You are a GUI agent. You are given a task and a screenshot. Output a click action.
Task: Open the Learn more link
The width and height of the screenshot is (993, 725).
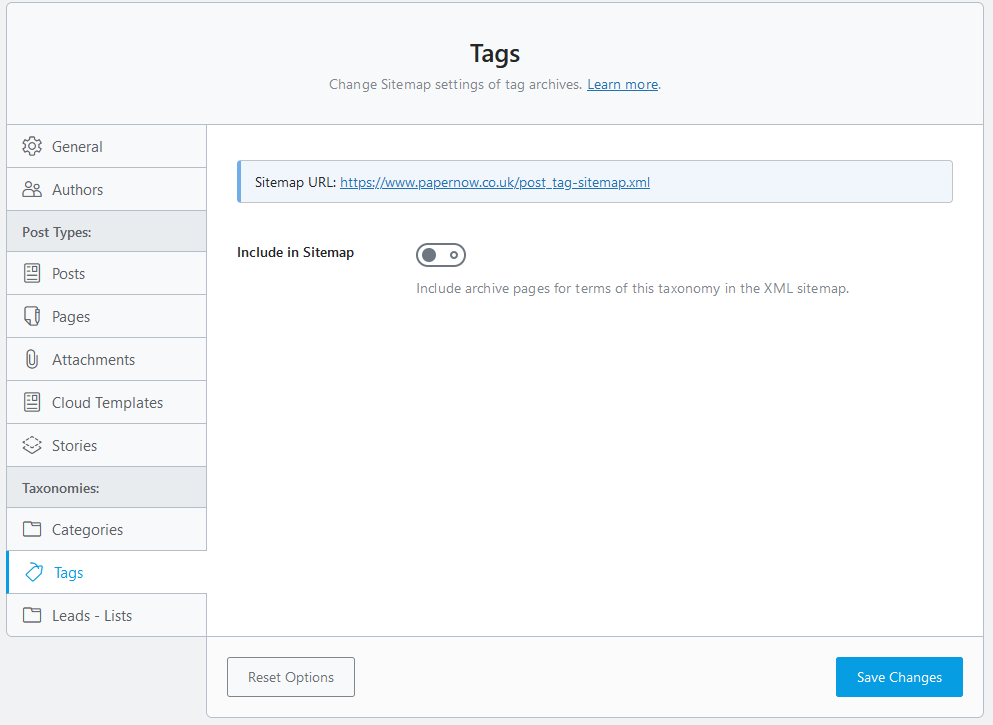(622, 85)
